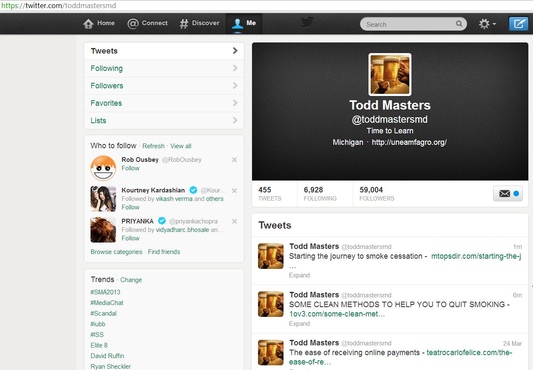Open the #SMA2013 trend
The image size is (533, 370).
[105, 292]
